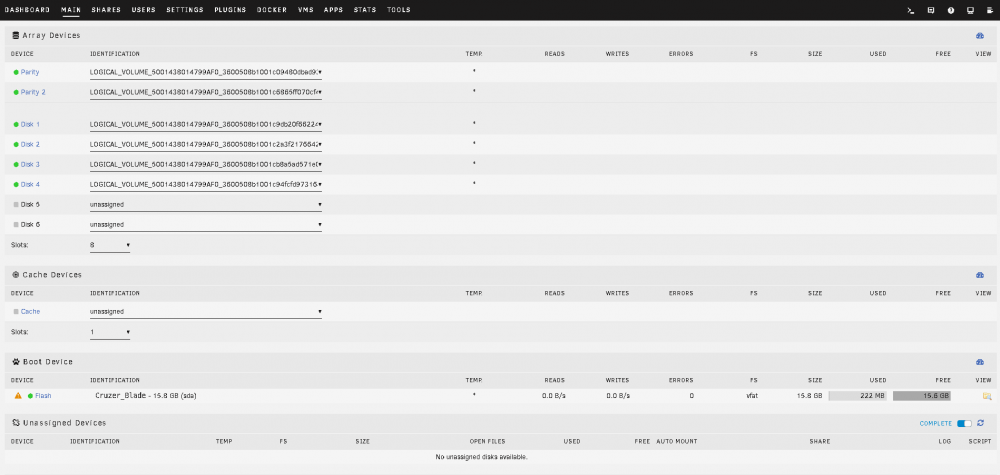
Task: Click the green status dot for Disk 2
Action: [16, 145]
